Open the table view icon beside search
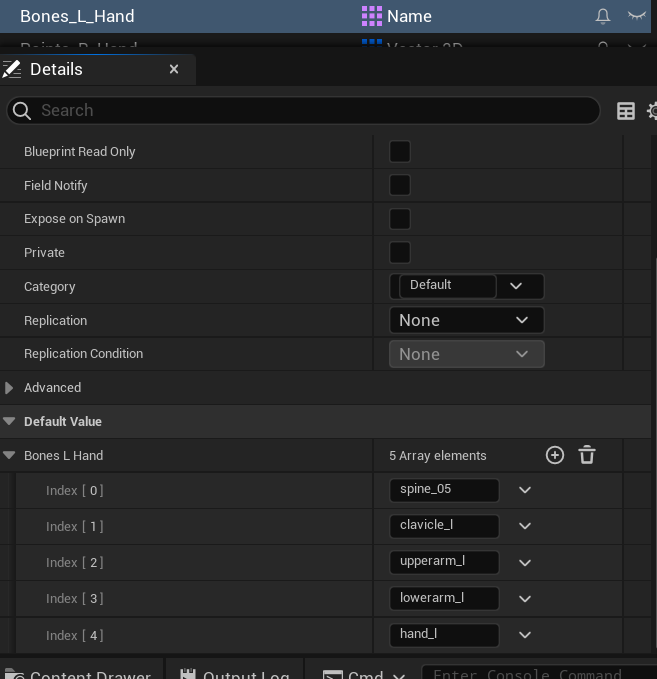This screenshot has width=657, height=679. click(x=626, y=111)
